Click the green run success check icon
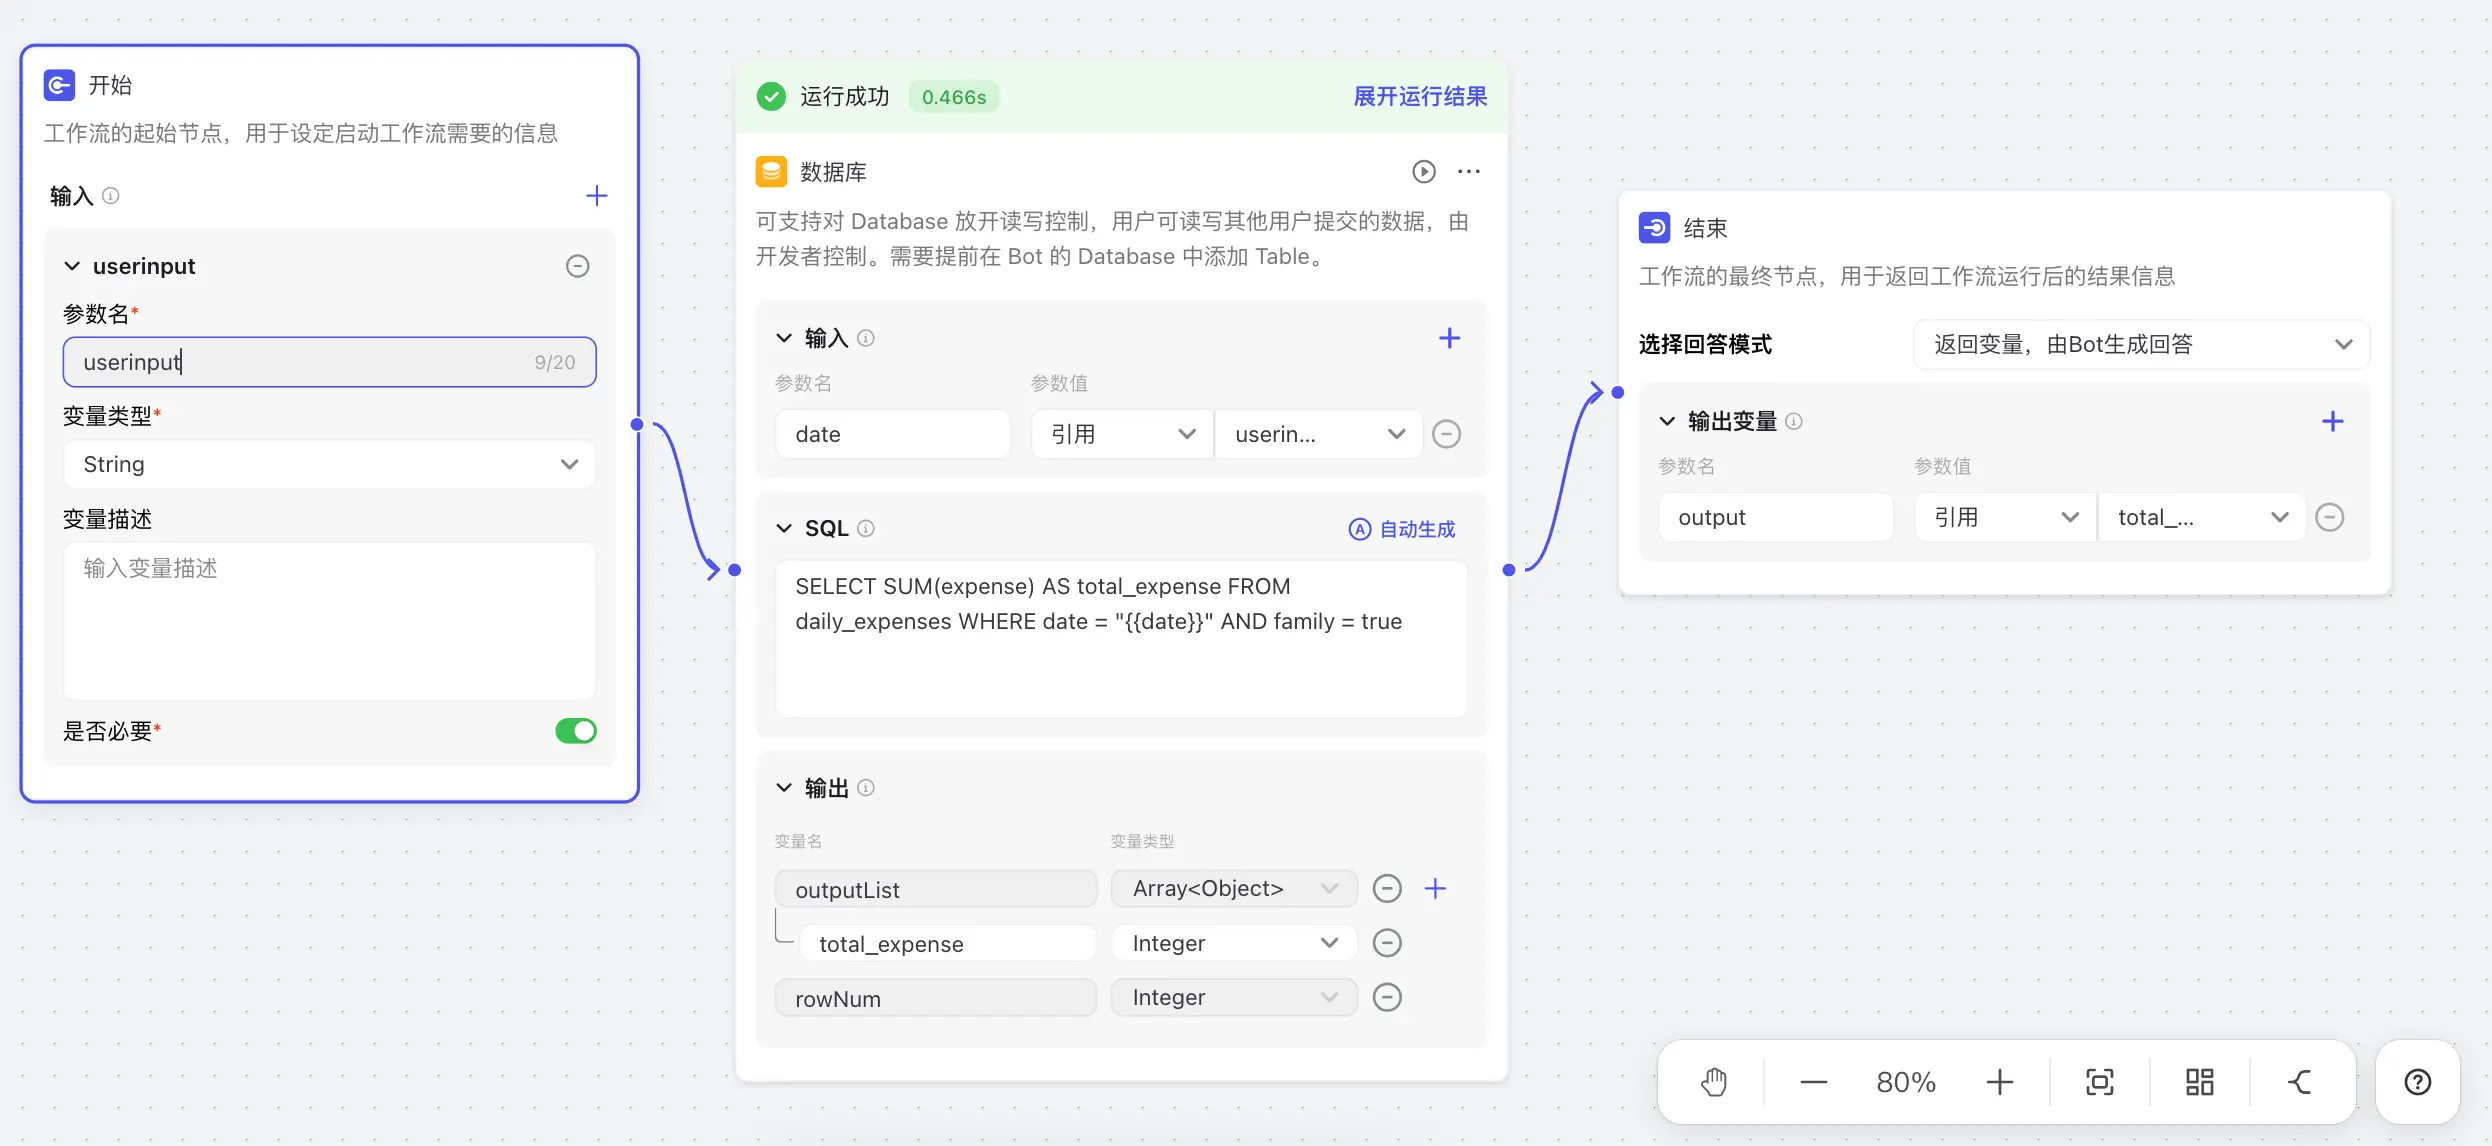Screen dimensions: 2492x1146 771,97
